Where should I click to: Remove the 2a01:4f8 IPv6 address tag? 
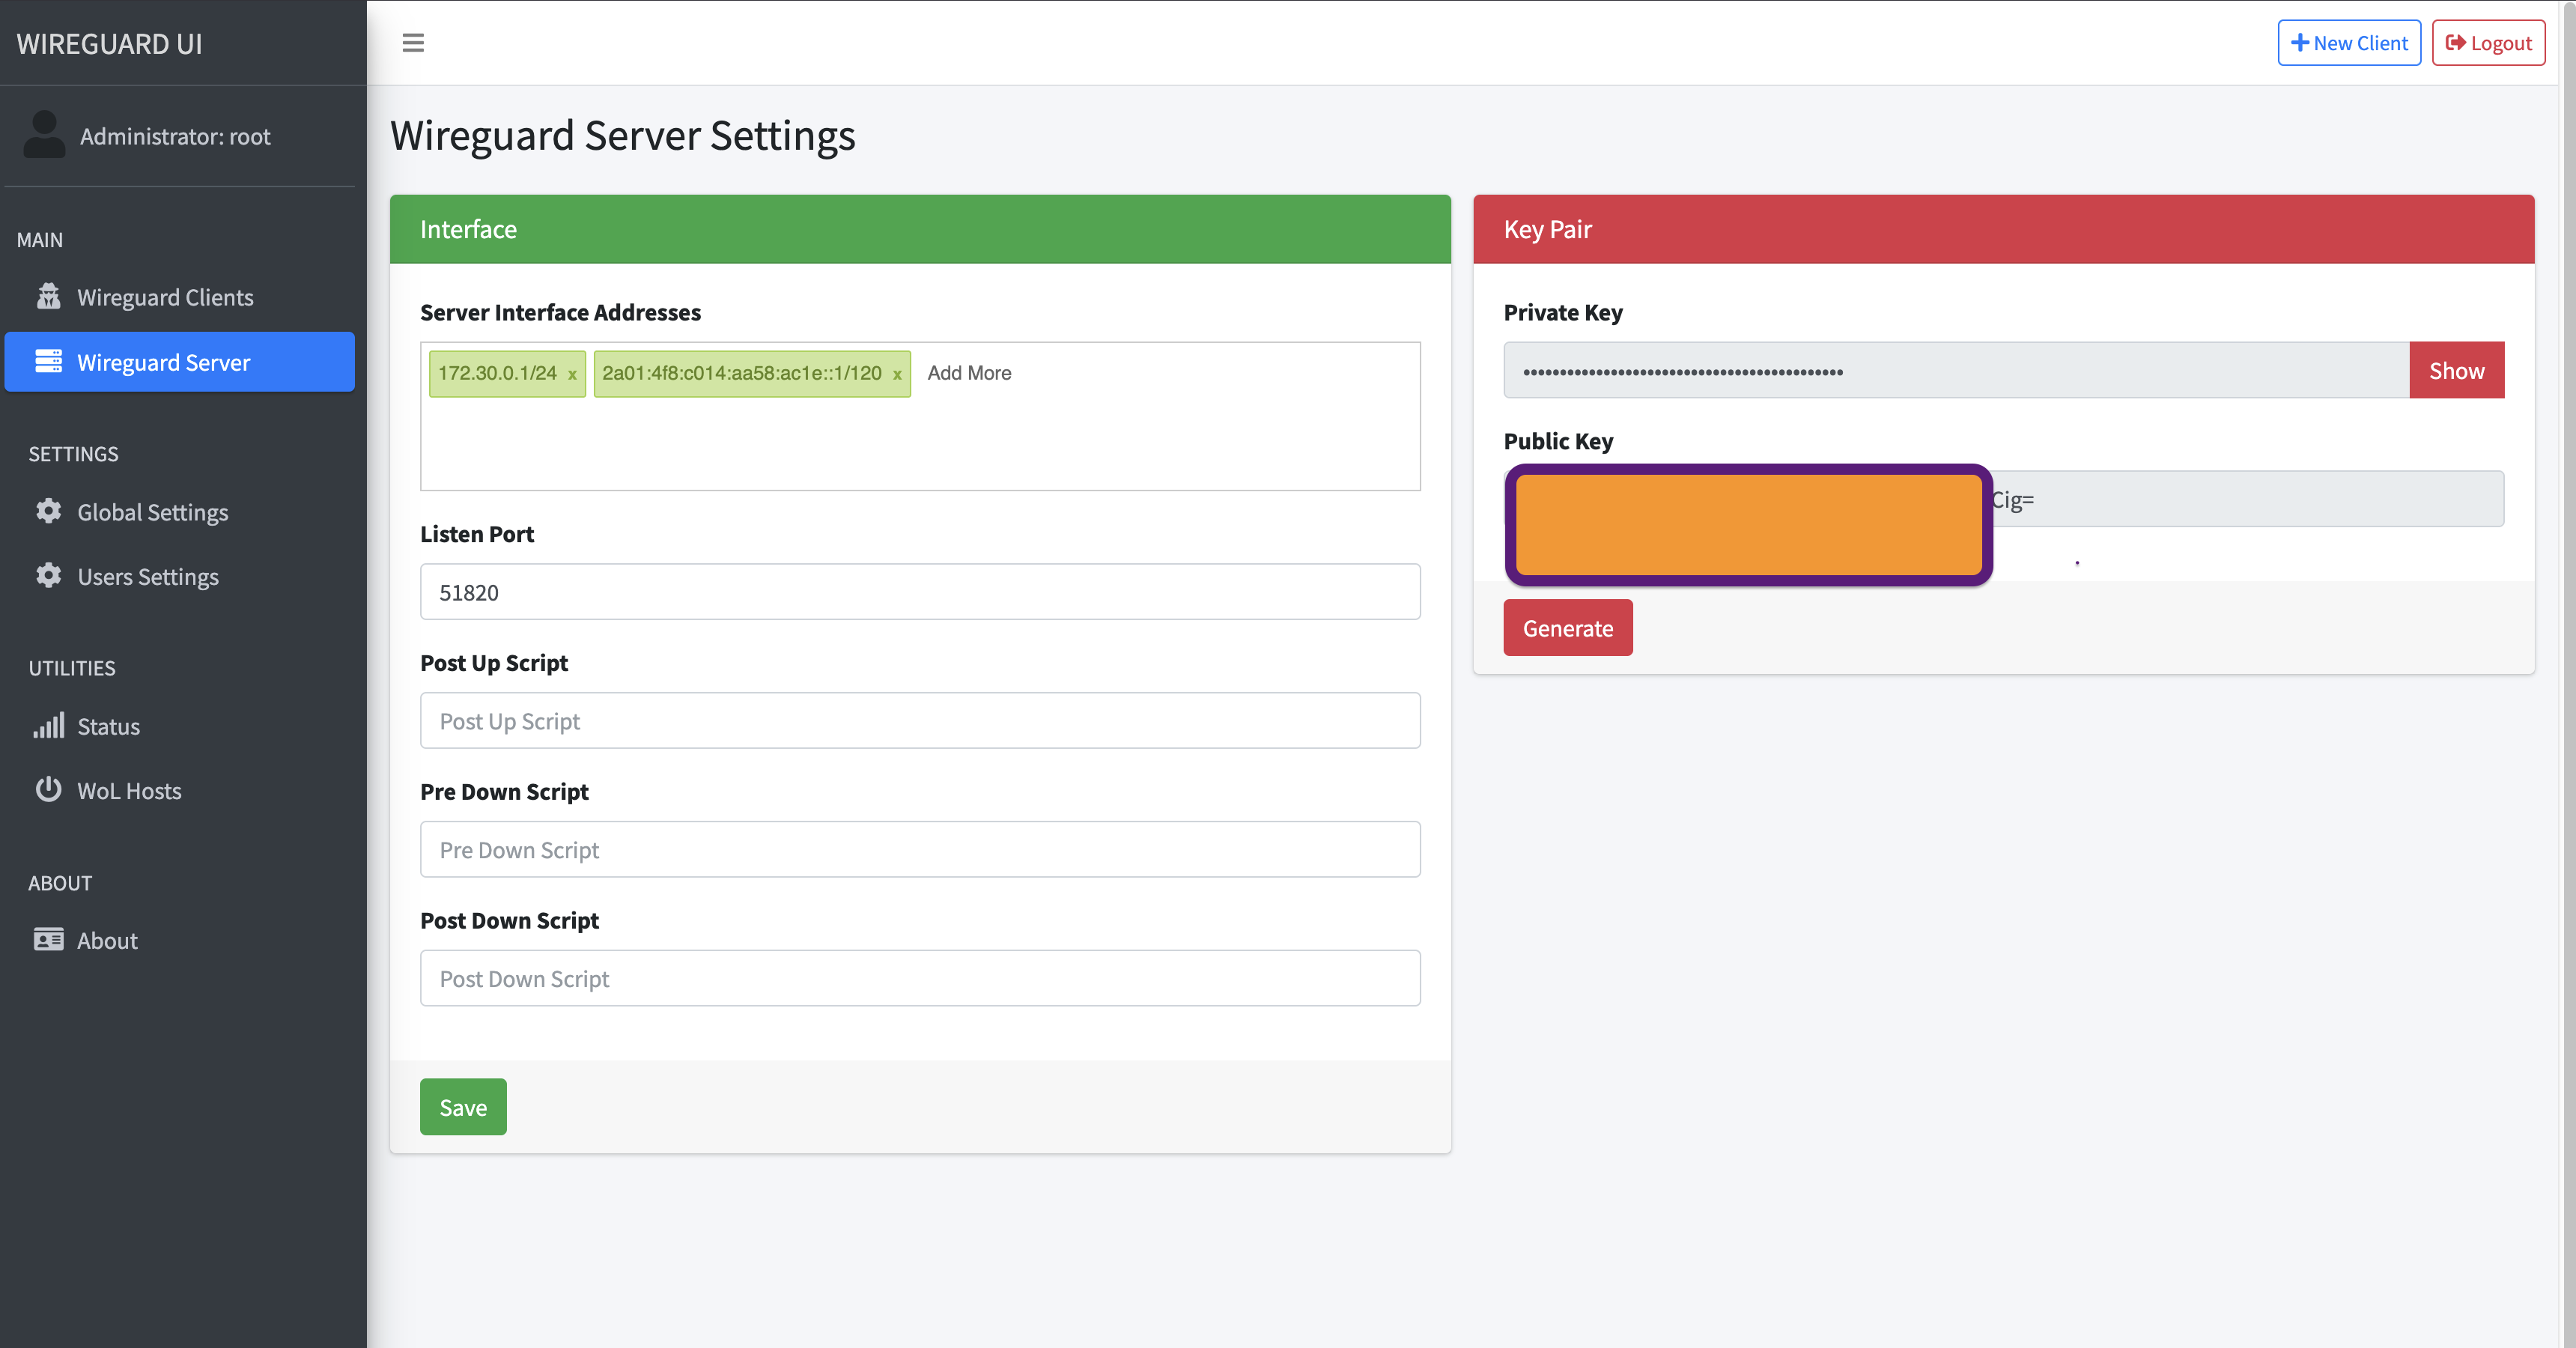(x=897, y=375)
